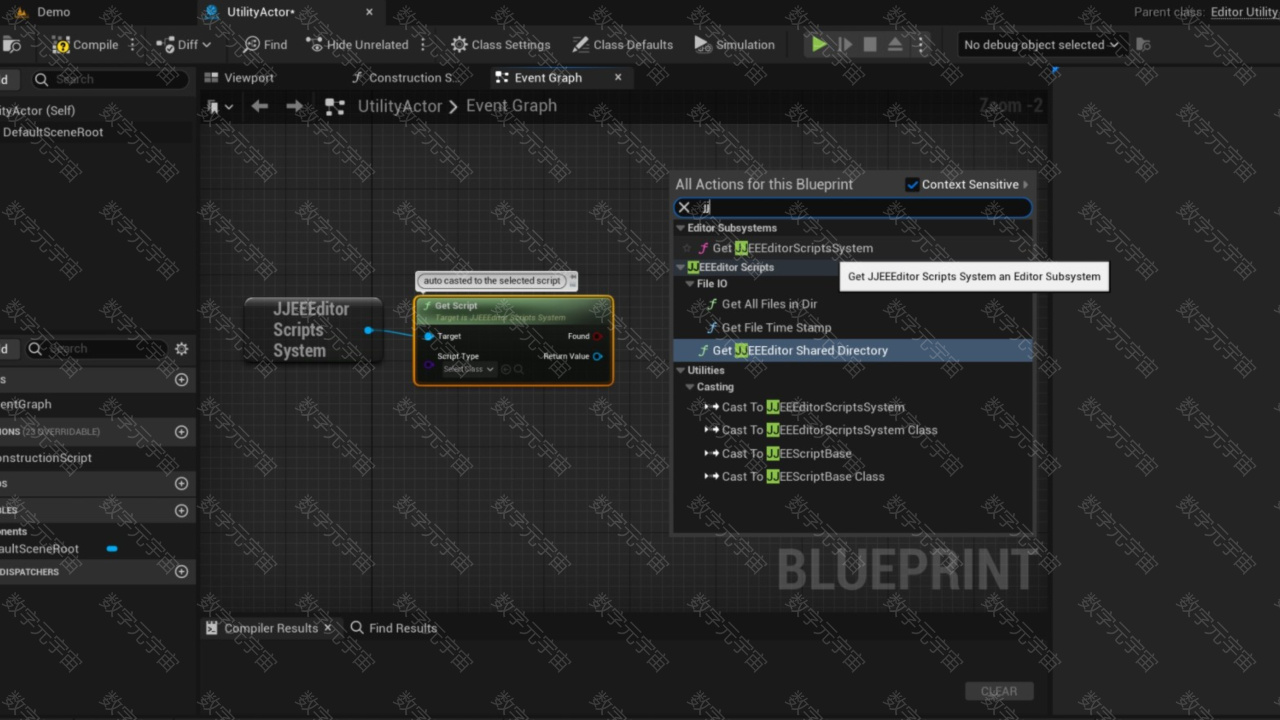Click the UtilityActor breadcrumb
This screenshot has width=1280, height=720.
[x=400, y=106]
